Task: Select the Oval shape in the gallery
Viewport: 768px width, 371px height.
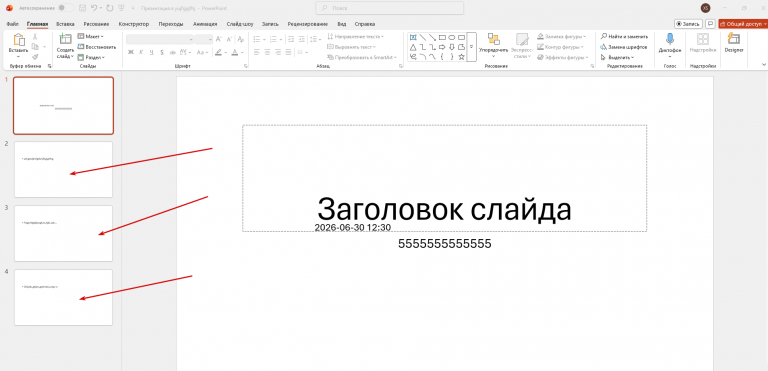Action: (x=452, y=37)
